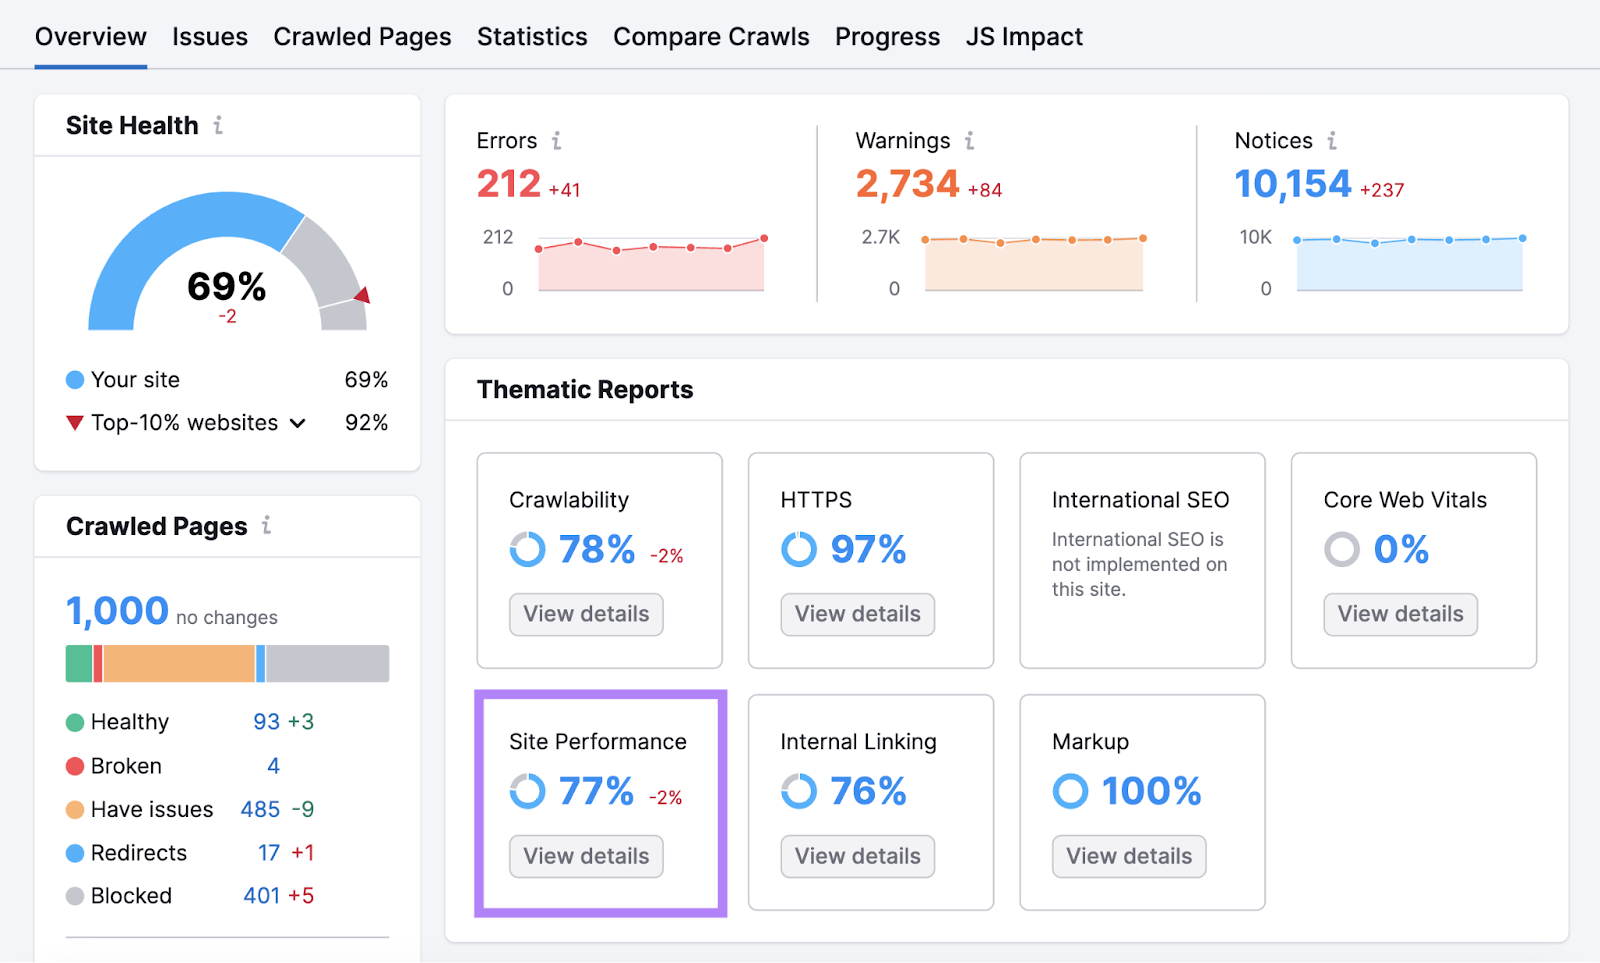The width and height of the screenshot is (1600, 963).
Task: Click the Warnings trend chart
Action: click(1034, 264)
